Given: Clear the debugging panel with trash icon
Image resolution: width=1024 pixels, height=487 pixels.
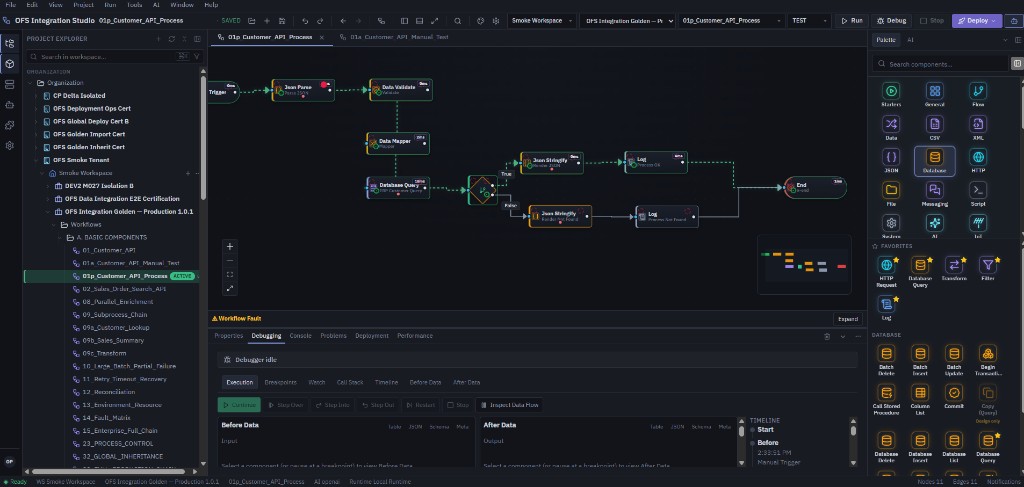Looking at the screenshot, I should pyautogui.click(x=827, y=336).
